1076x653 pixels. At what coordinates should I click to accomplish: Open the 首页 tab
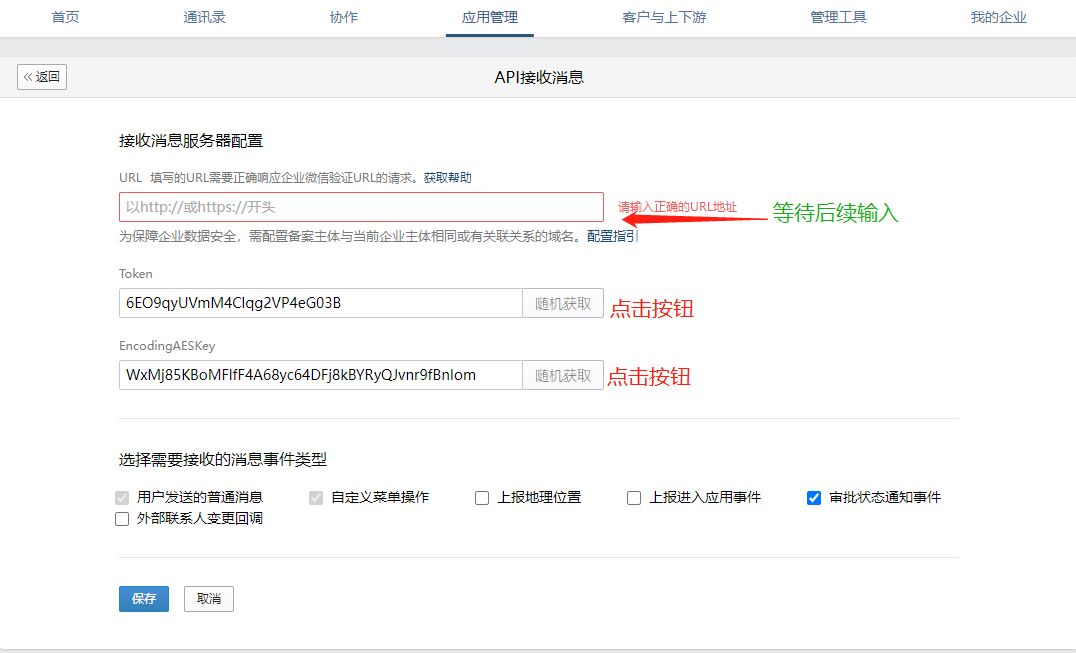tap(65, 17)
